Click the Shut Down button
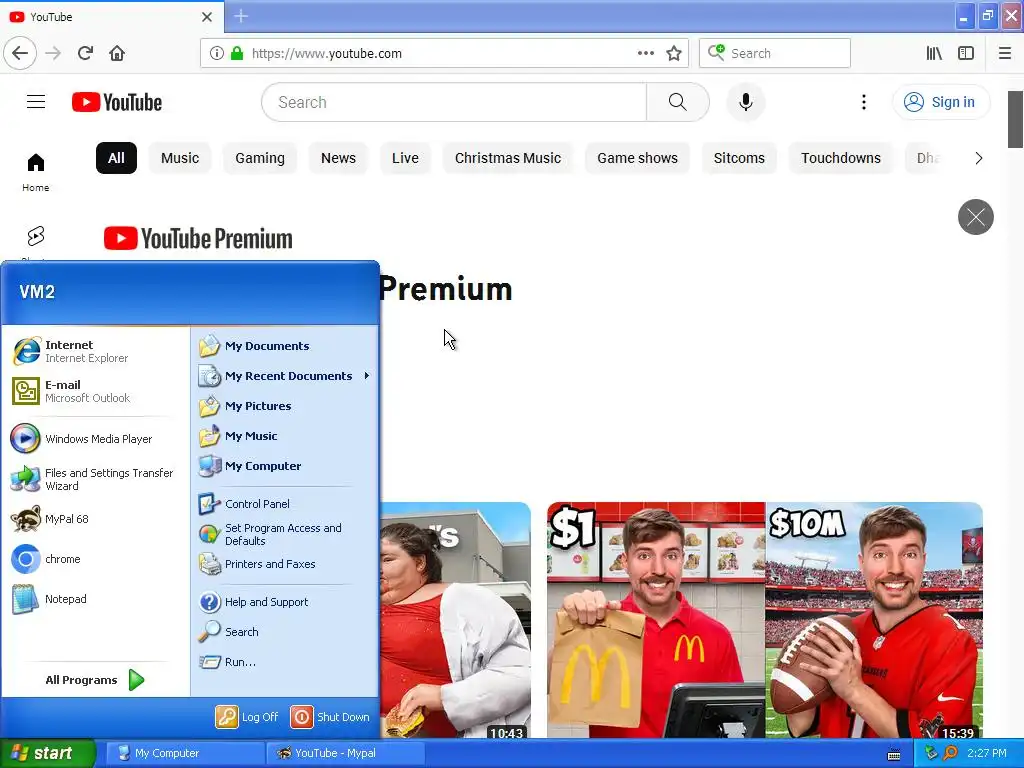This screenshot has width=1024, height=768. 330,717
